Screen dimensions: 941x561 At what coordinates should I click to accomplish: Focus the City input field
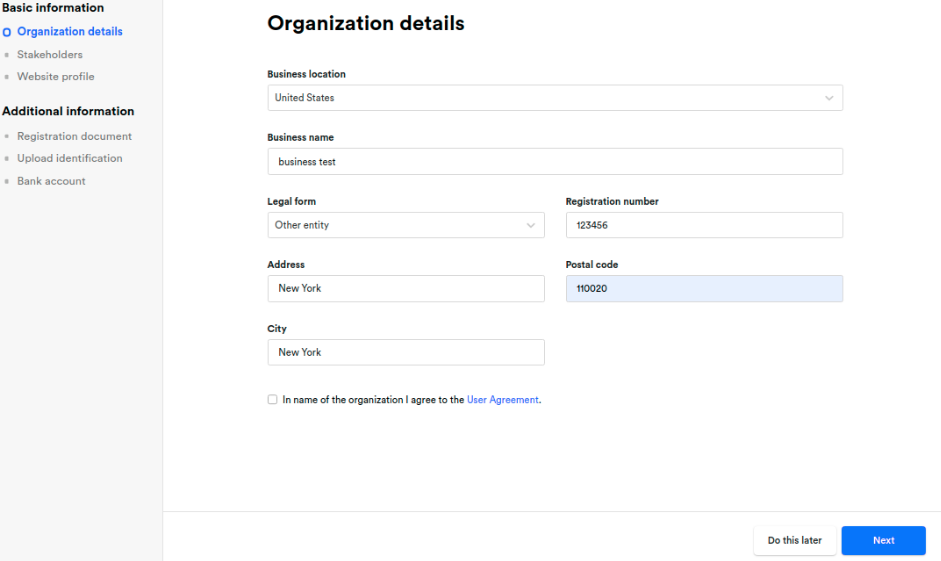pos(405,352)
